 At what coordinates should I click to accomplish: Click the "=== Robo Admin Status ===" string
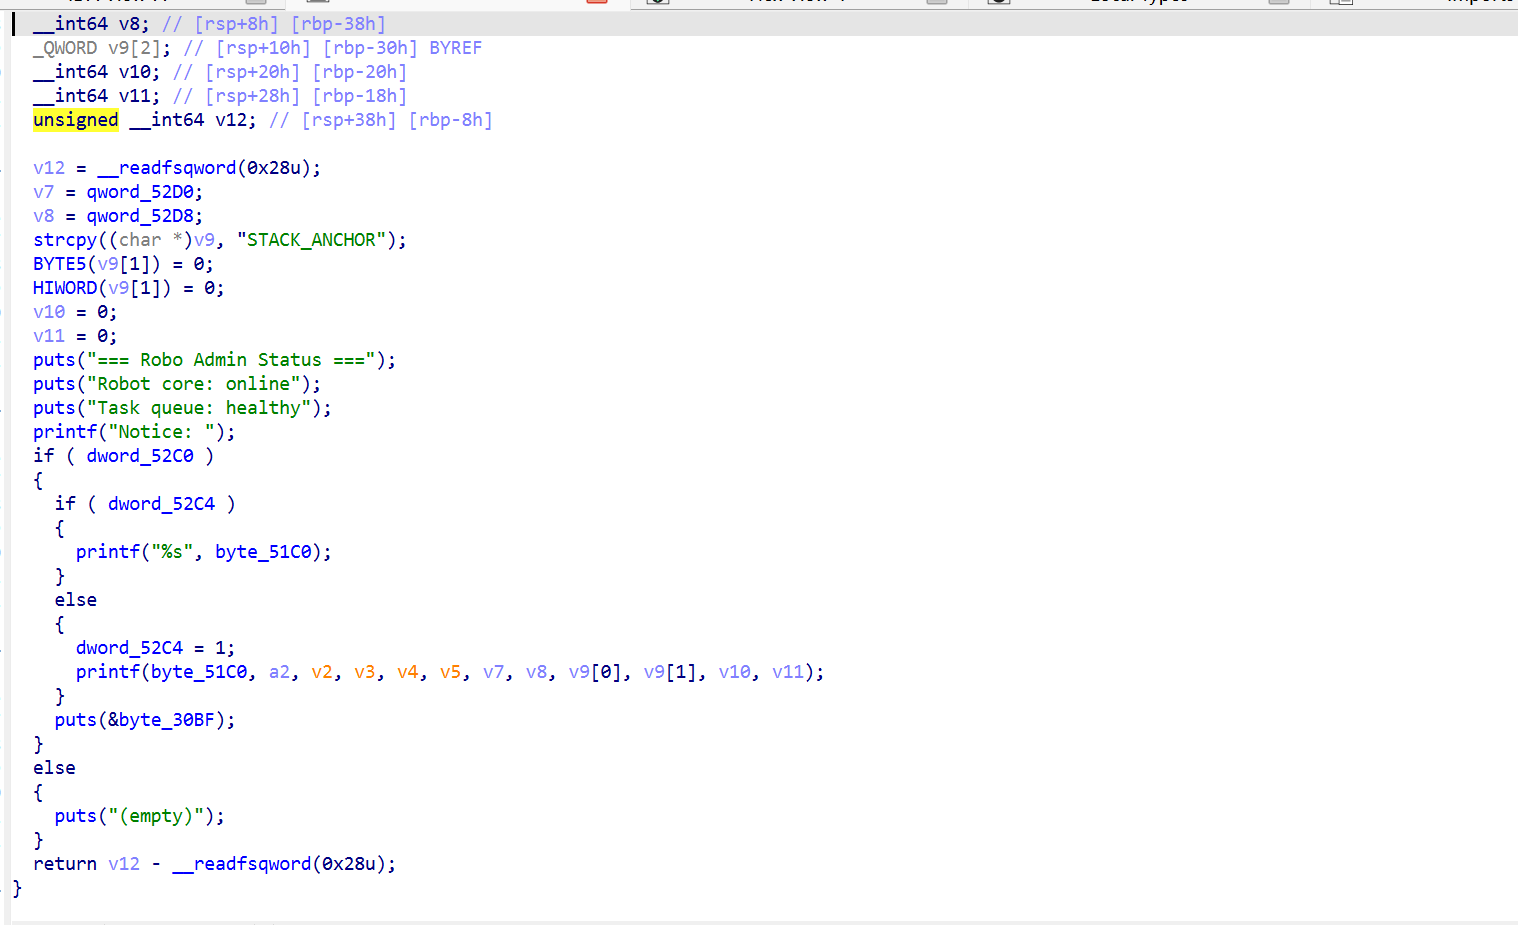point(231,360)
